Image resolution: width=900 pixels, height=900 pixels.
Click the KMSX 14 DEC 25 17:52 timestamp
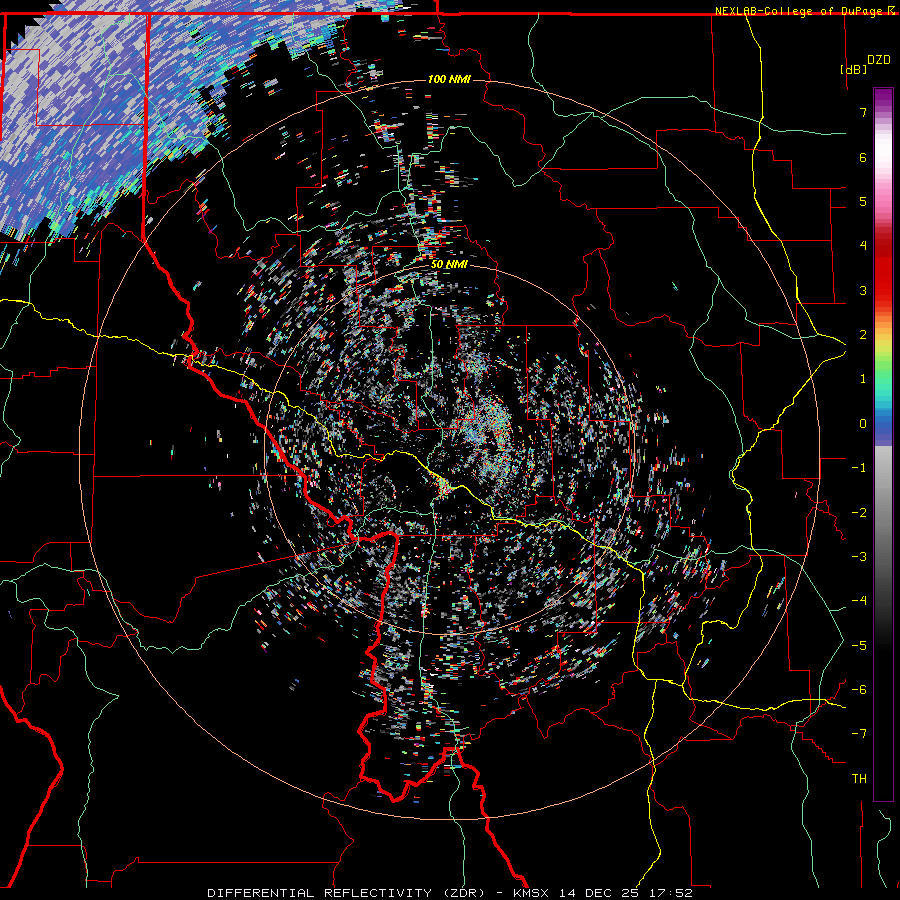(x=603, y=893)
